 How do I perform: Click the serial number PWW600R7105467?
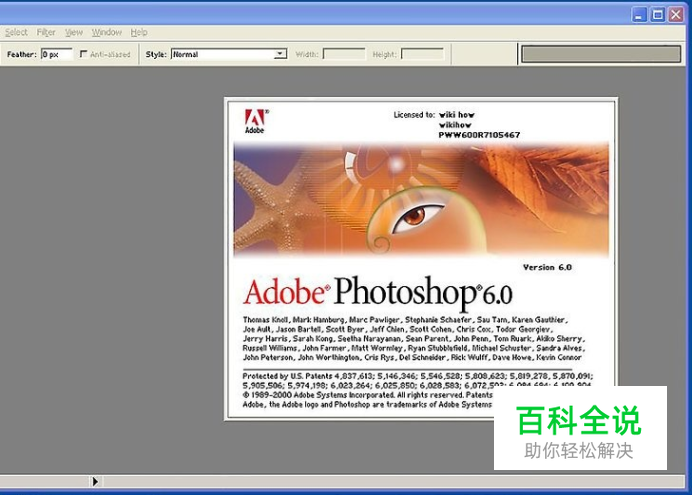(x=479, y=135)
